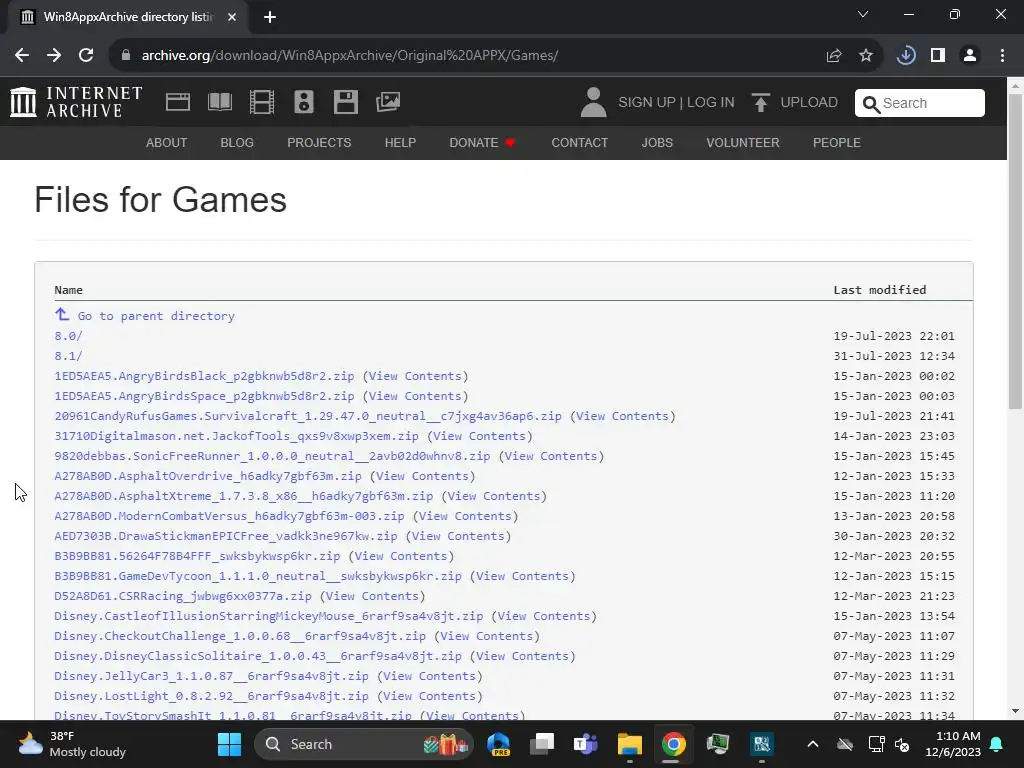1024x768 pixels.
Task: Click Go to parent directory
Action: coord(156,316)
